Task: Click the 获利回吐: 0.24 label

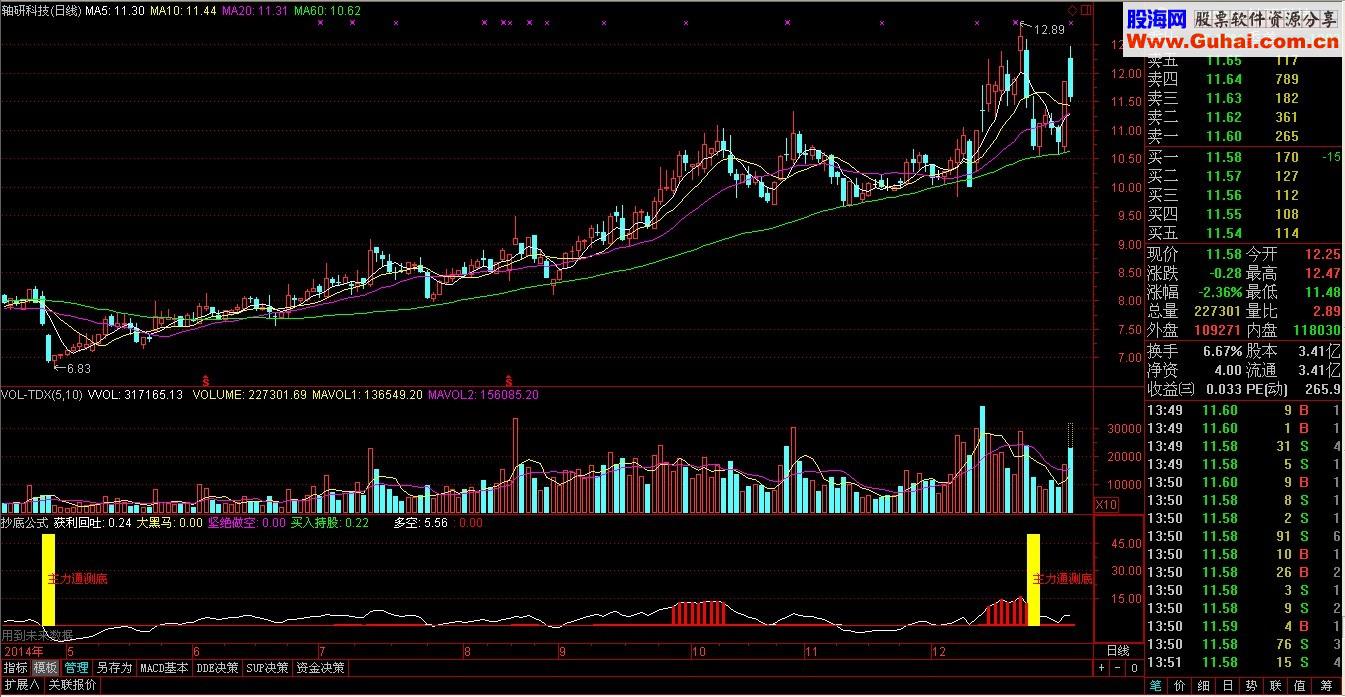Action: tap(92, 522)
